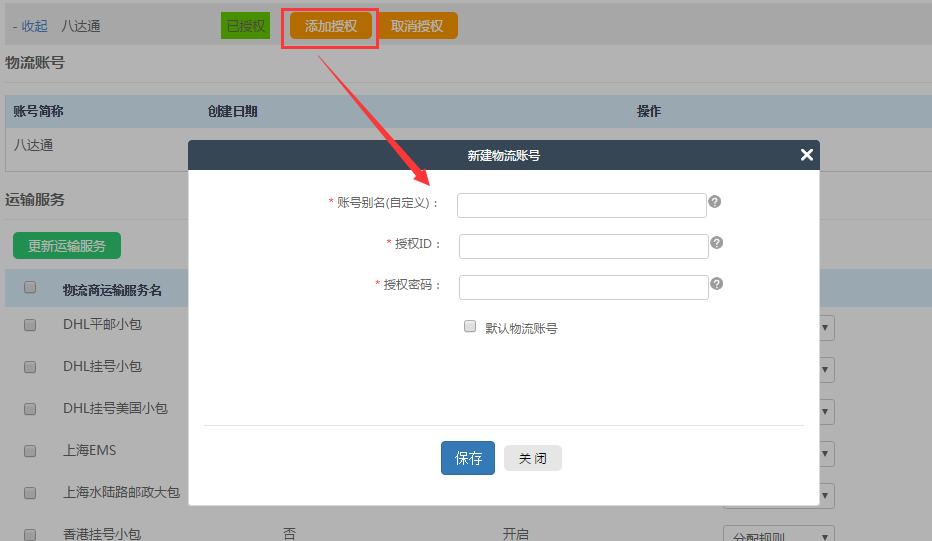Open dropdown in DHL平邮小包 row
Image resolution: width=932 pixels, height=541 pixels.
point(827,328)
